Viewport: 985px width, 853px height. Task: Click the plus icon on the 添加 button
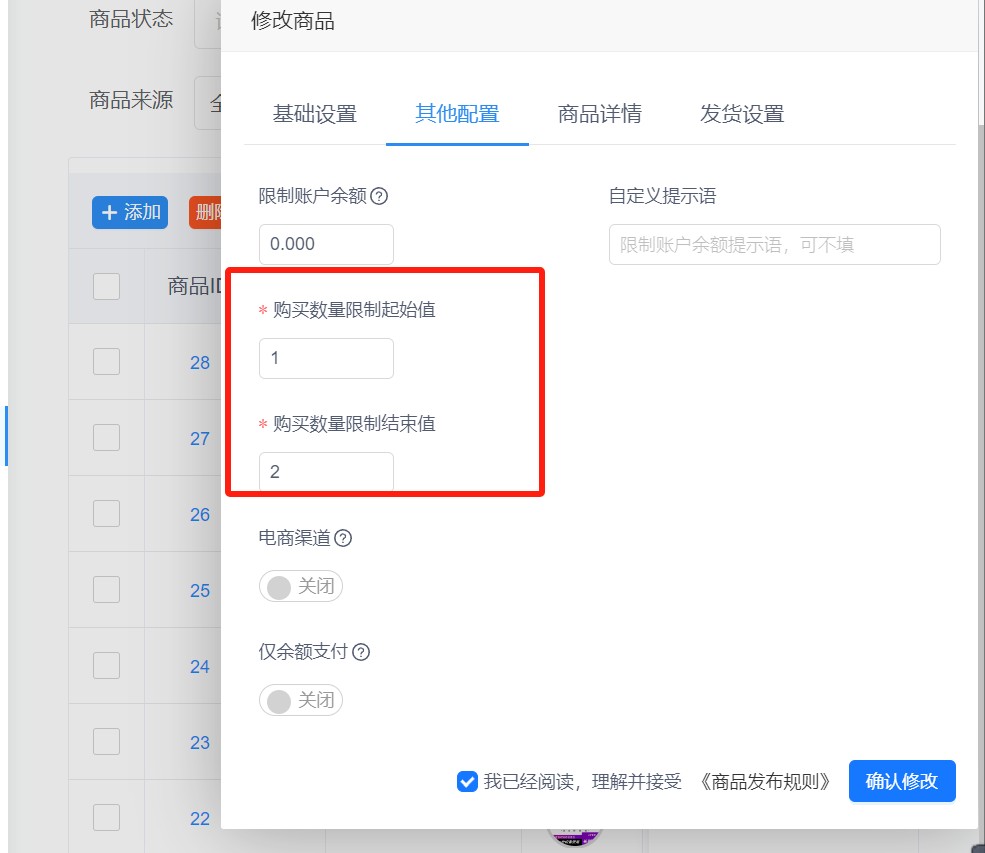coord(110,212)
